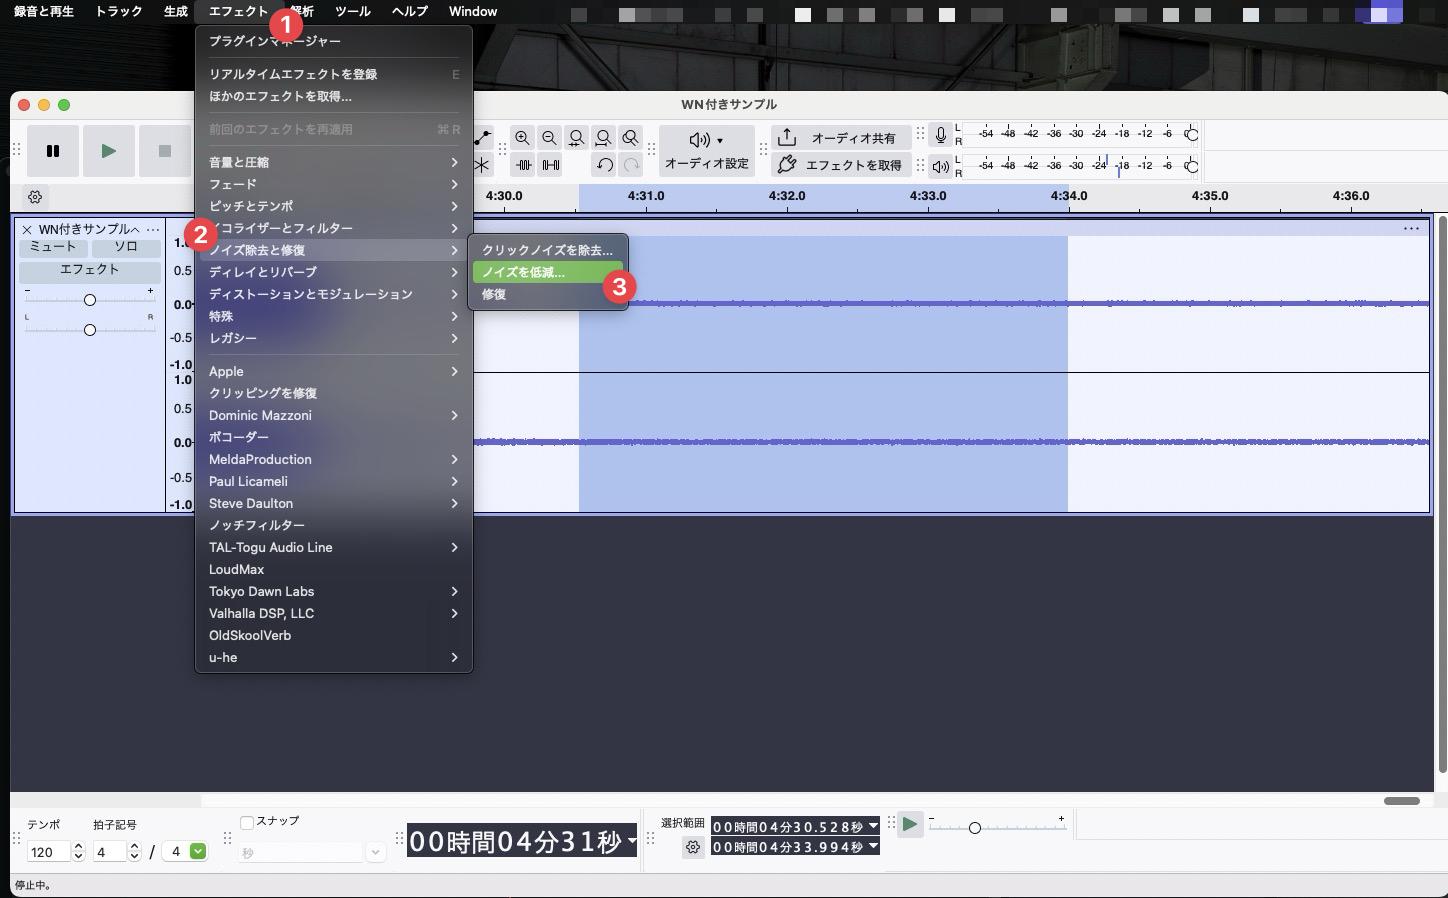Click the undo arrow icon
This screenshot has width=1448, height=898.
coord(604,165)
